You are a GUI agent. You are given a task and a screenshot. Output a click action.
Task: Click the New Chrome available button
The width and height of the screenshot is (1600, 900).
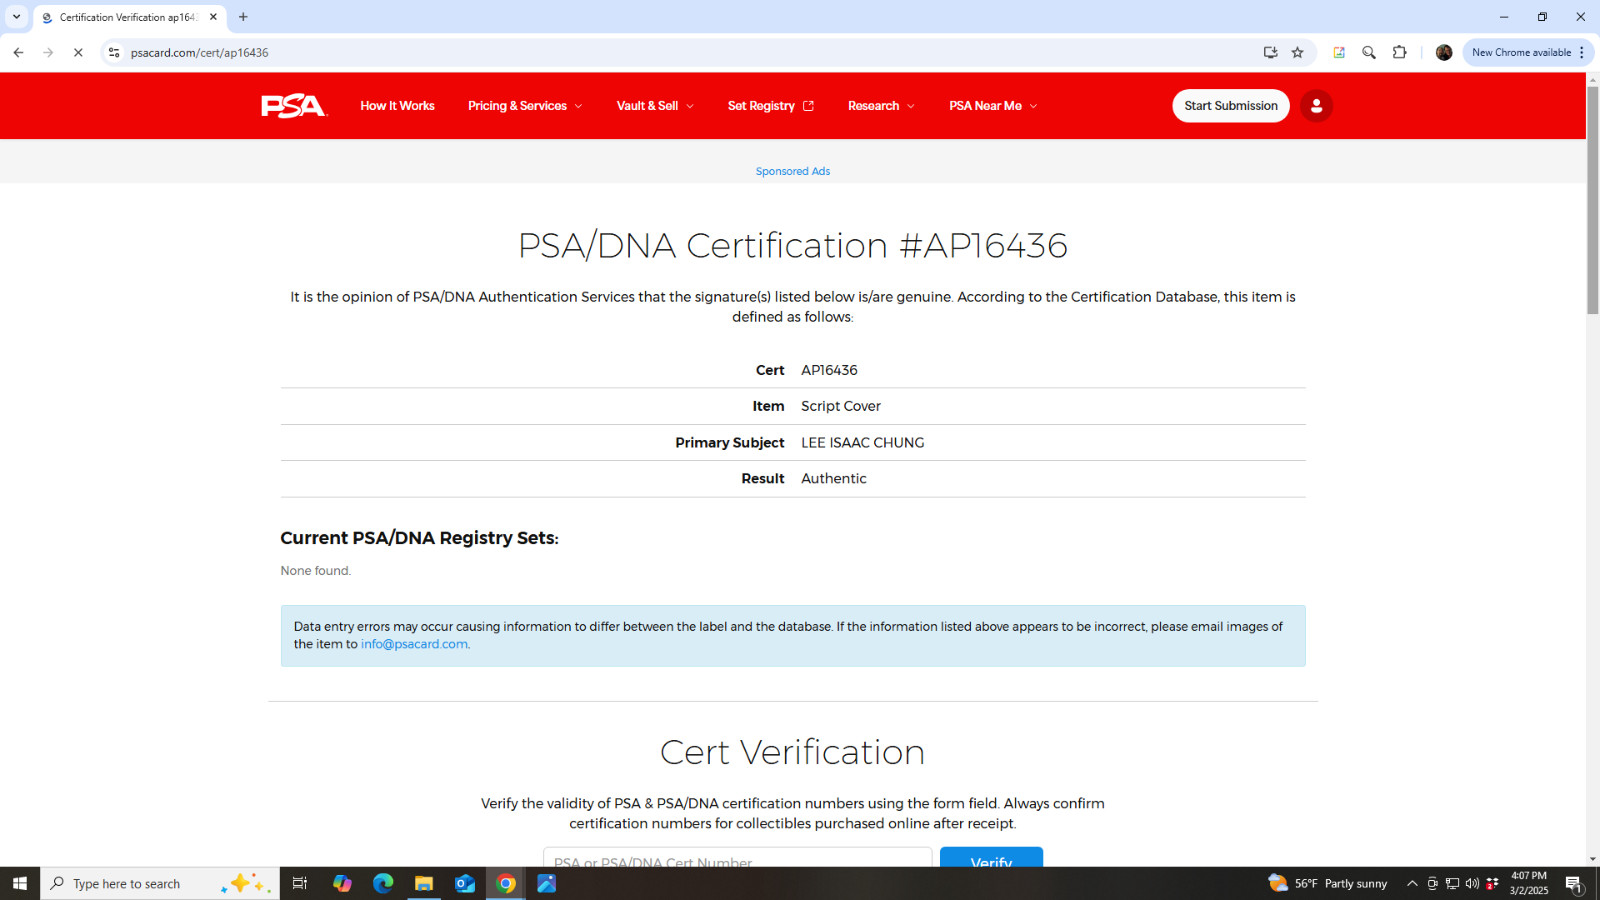[1521, 53]
